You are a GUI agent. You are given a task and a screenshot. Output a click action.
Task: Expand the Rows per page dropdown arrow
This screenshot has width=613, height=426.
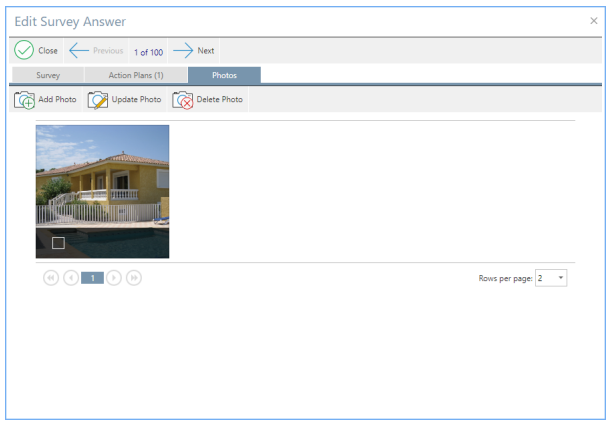[560, 278]
